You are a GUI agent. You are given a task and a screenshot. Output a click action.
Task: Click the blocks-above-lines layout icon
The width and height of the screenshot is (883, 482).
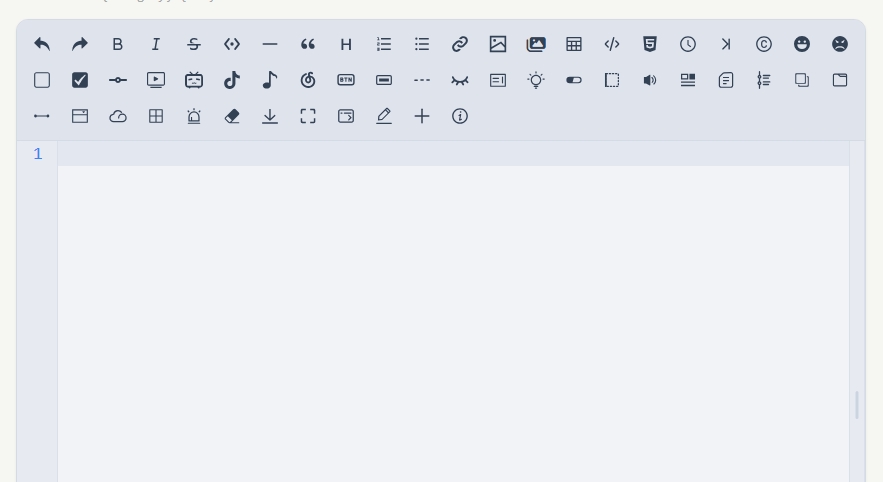click(x=688, y=80)
